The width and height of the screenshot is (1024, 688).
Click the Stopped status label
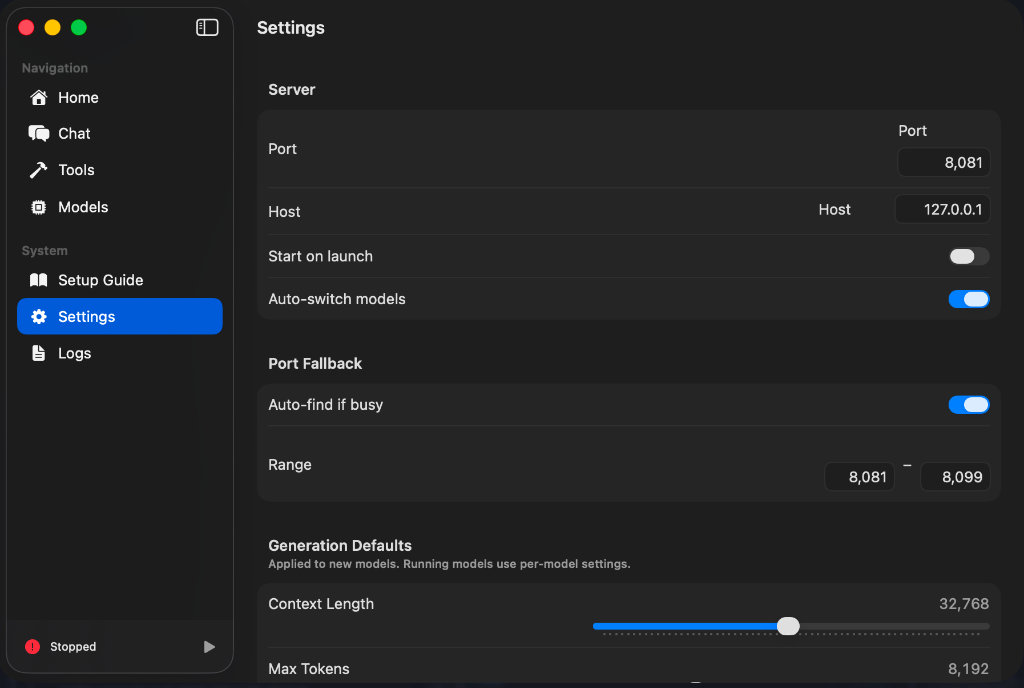coord(74,646)
